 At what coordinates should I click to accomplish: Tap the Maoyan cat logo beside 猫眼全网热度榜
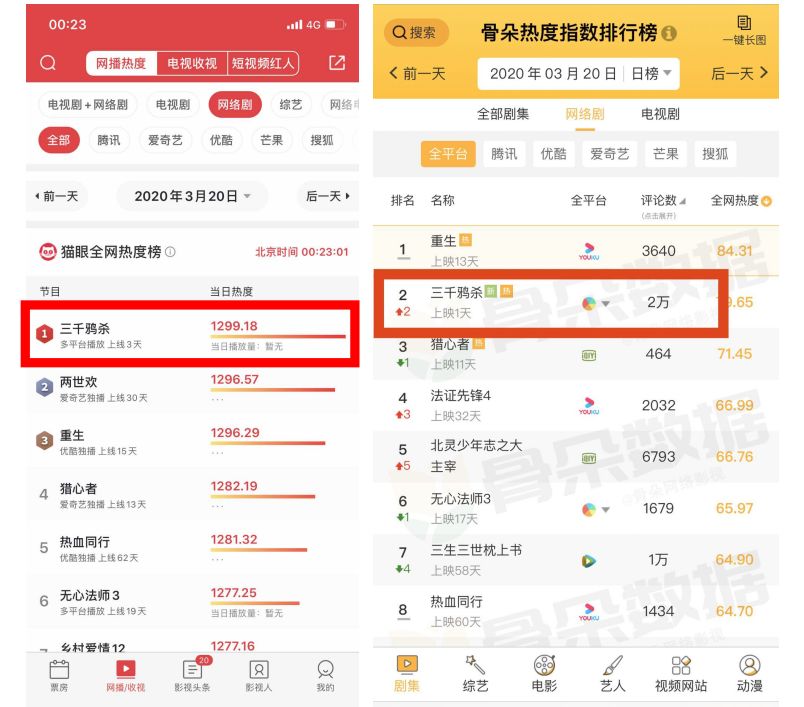pyautogui.click(x=48, y=252)
